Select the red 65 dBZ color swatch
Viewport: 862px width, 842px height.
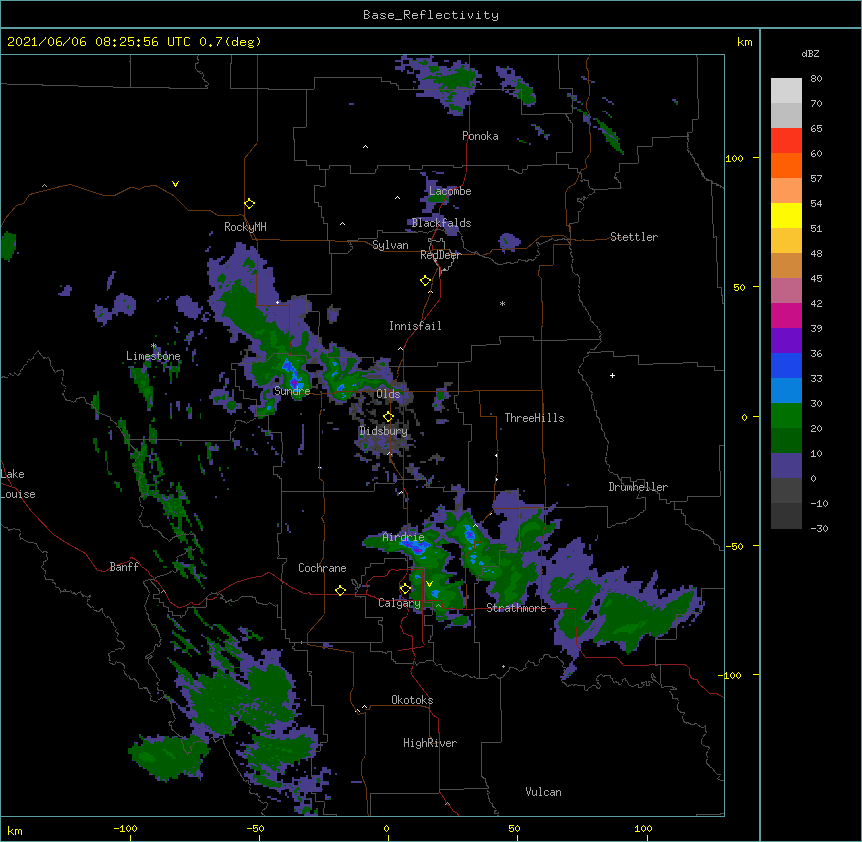786,141
